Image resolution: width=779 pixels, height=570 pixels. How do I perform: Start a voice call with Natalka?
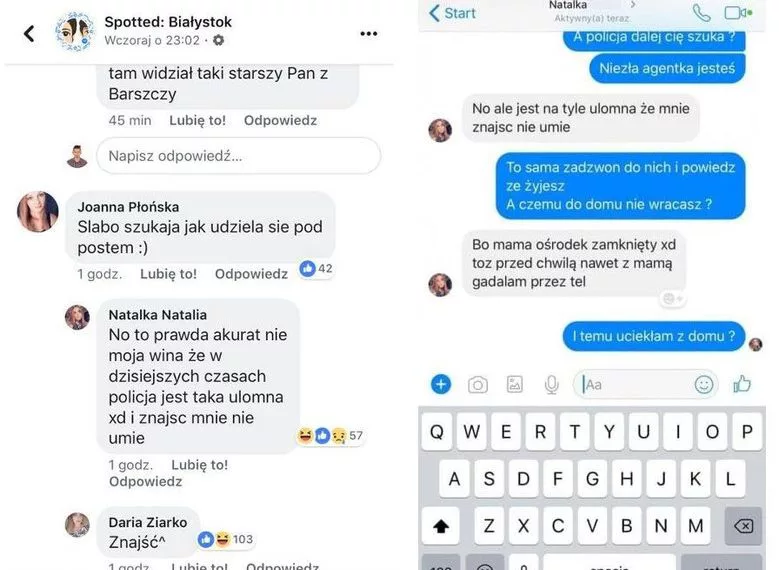(x=701, y=13)
